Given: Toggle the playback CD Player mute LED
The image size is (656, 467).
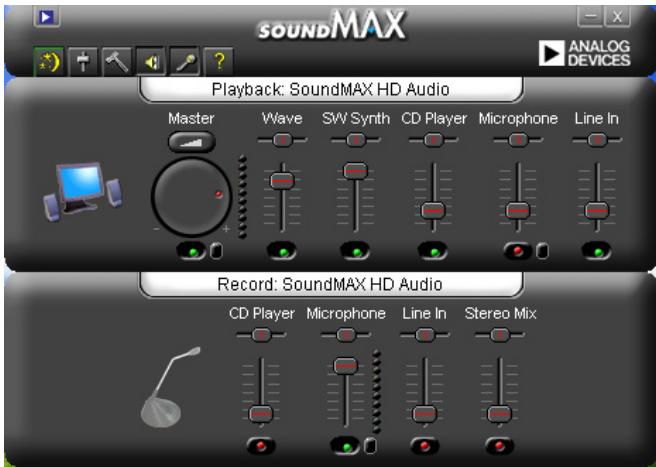Looking at the screenshot, I should tap(433, 251).
